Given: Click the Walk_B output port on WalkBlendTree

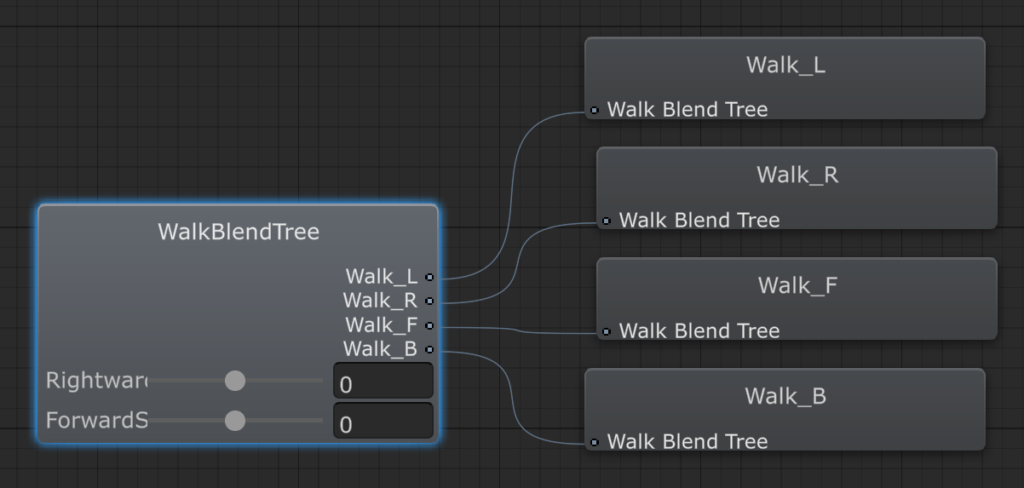Looking at the screenshot, I should pos(429,349).
